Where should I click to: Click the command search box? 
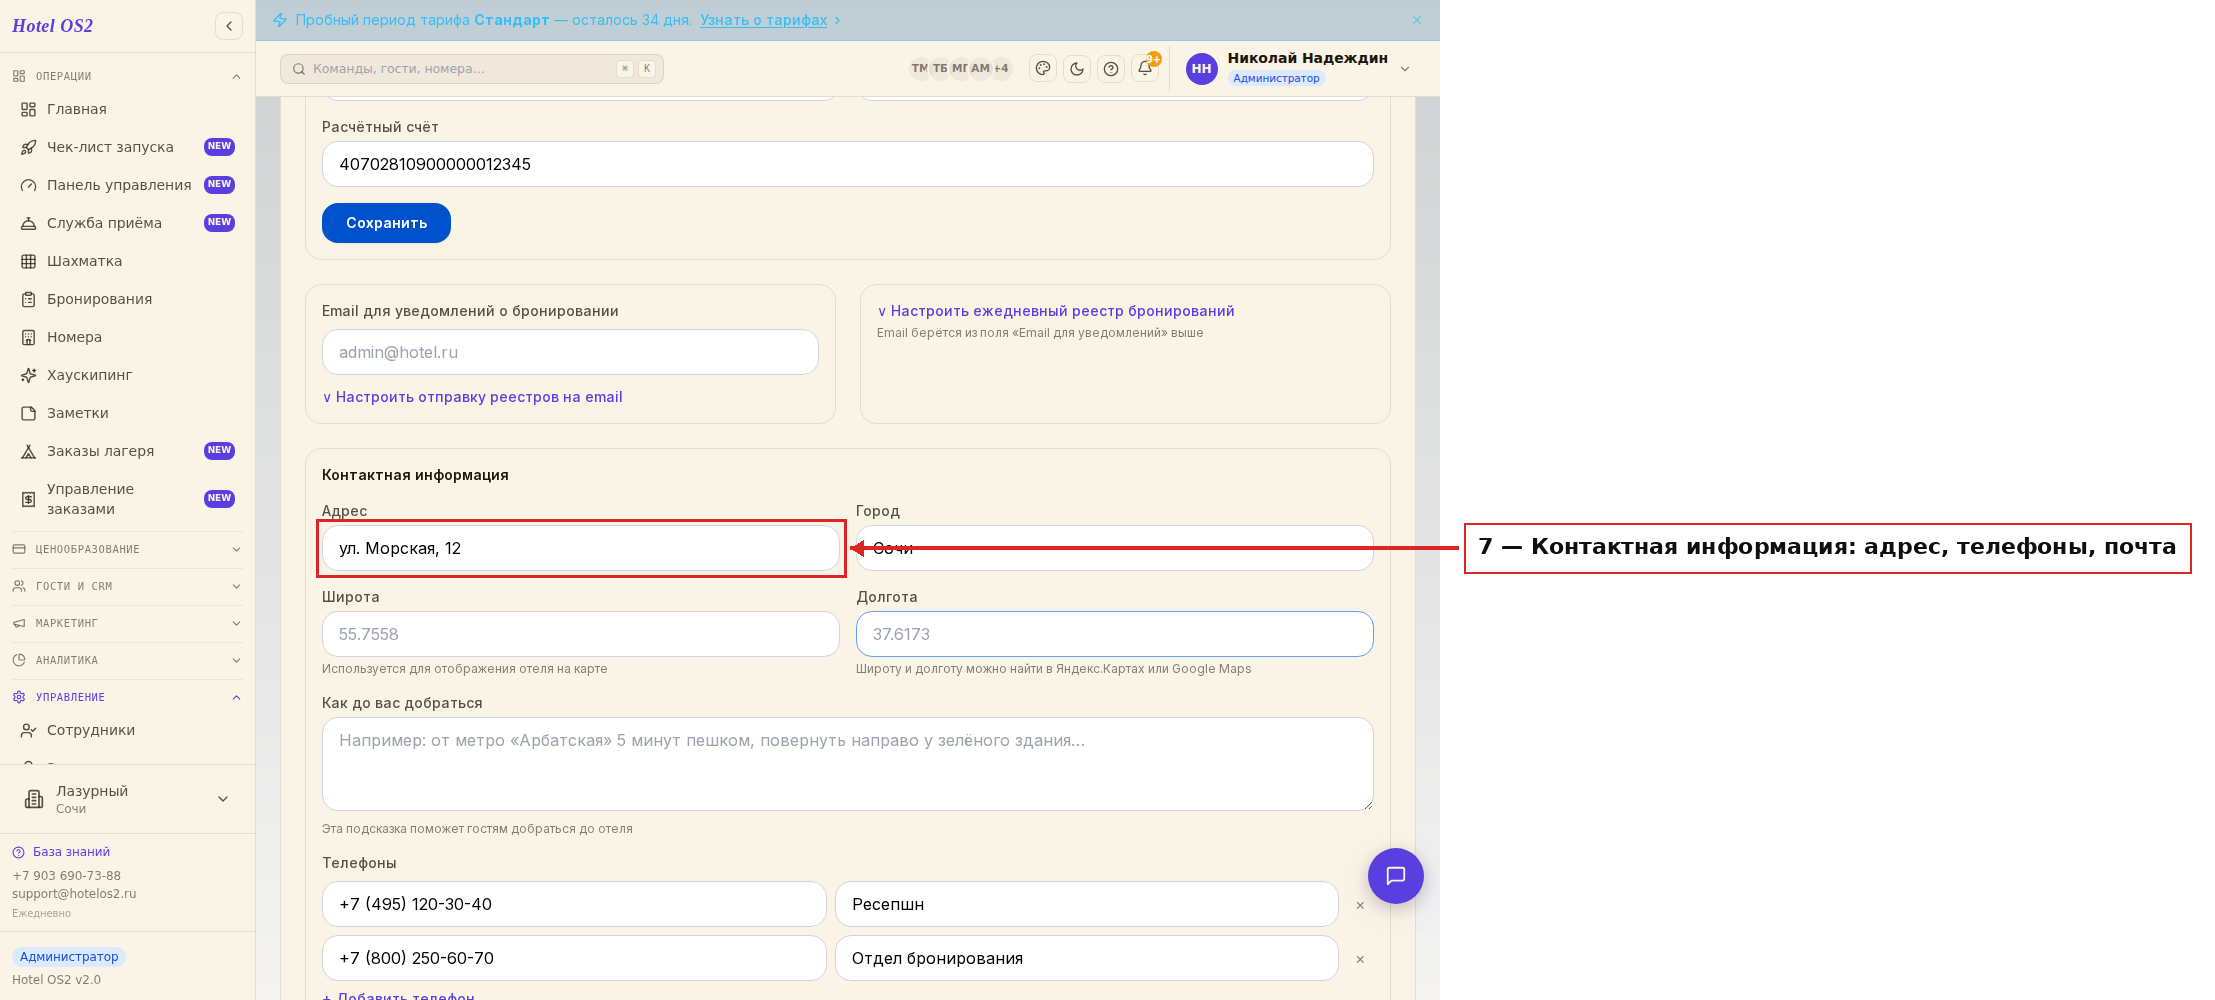point(472,69)
